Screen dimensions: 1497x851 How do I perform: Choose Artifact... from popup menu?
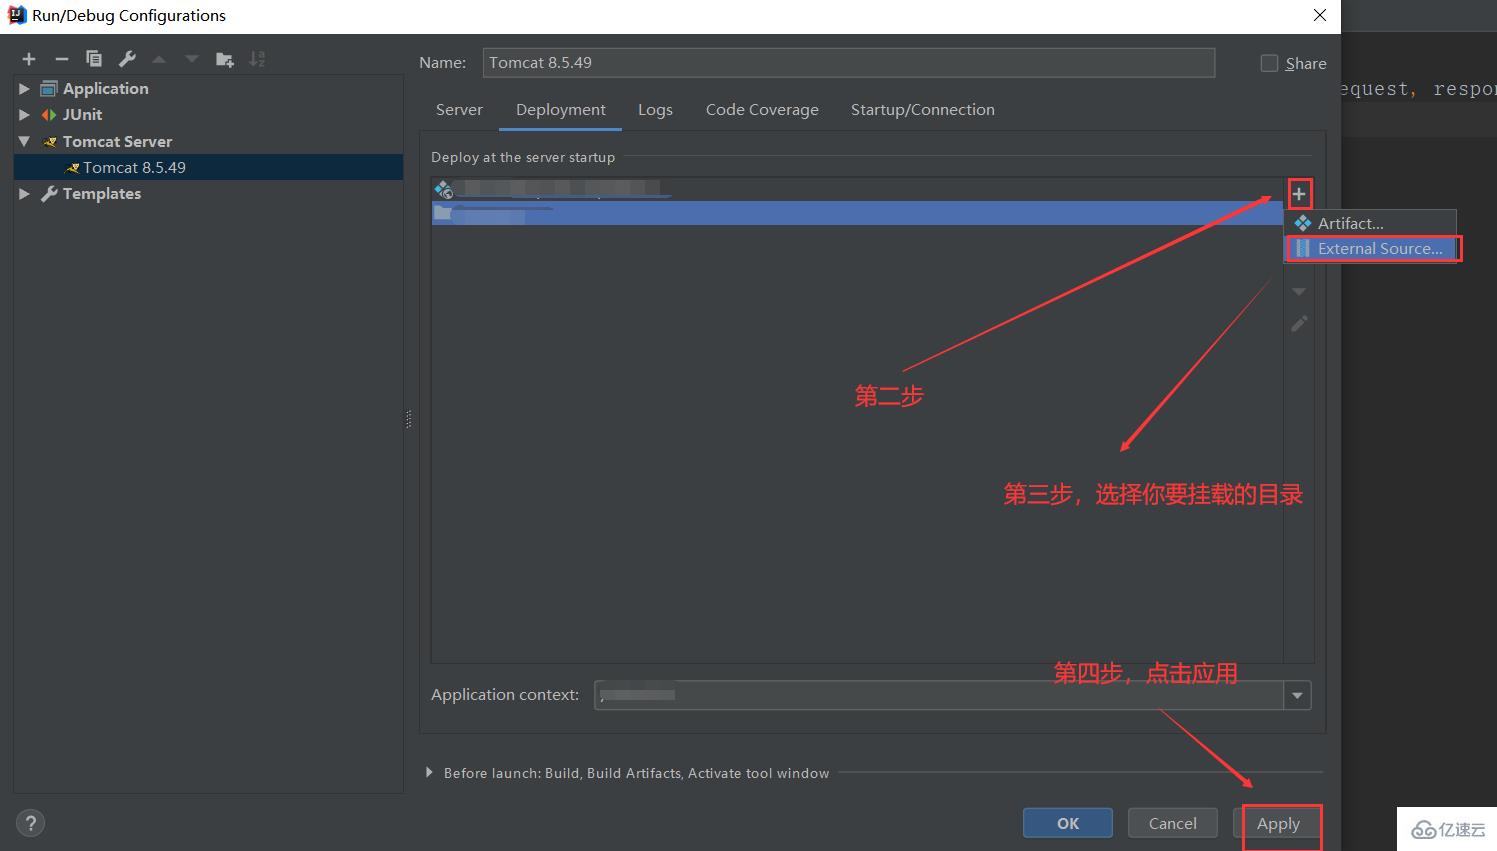click(x=1370, y=223)
